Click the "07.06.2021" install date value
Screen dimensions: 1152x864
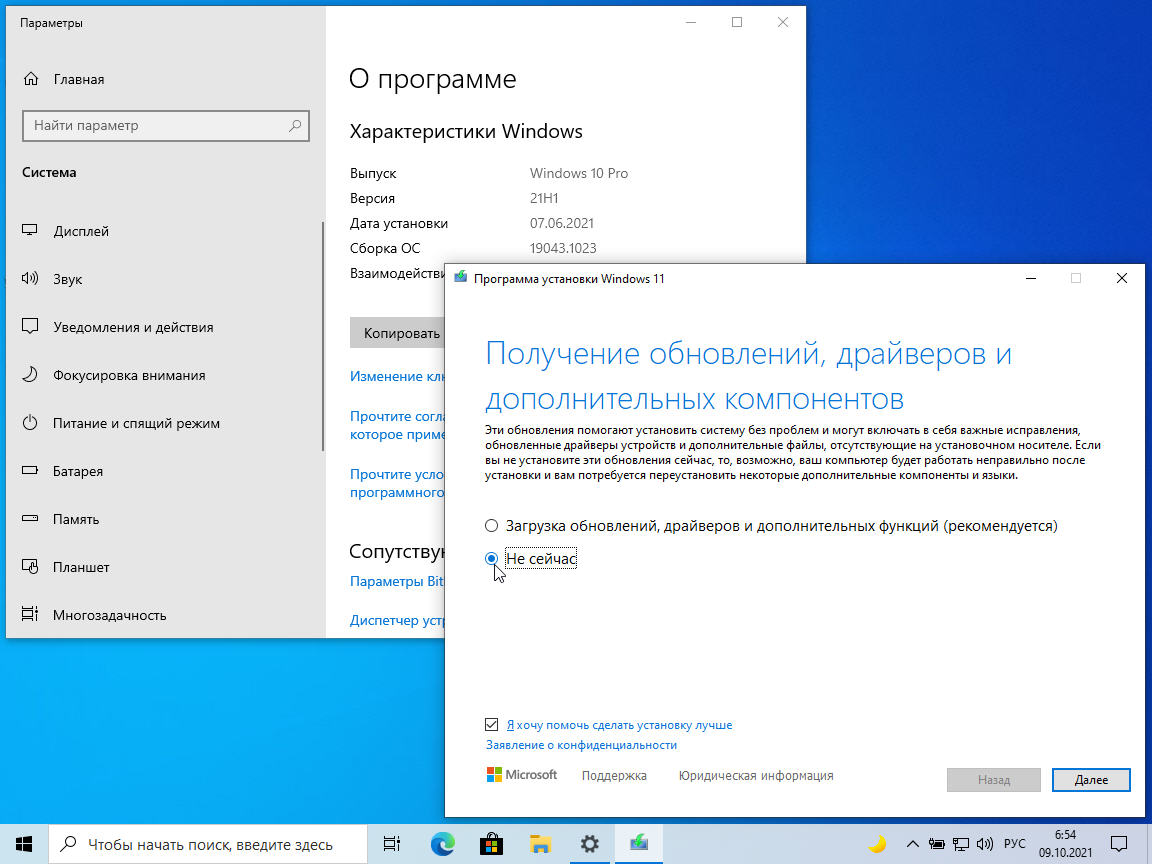[x=561, y=223]
